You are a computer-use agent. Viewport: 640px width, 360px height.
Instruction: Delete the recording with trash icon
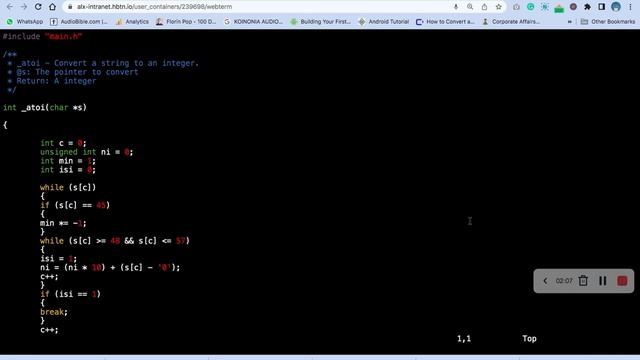point(583,281)
